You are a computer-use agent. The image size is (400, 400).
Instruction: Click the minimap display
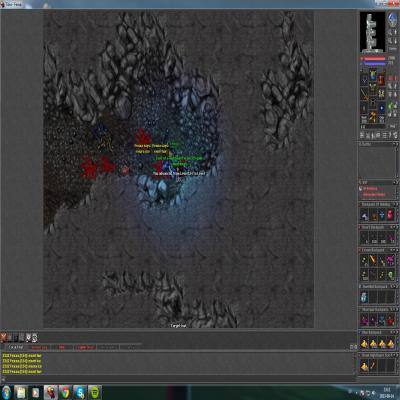point(373,32)
